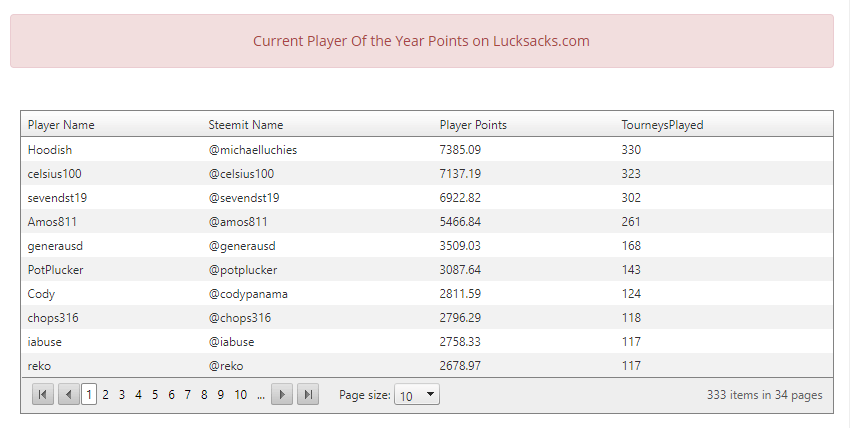Click Steemit name @celsius100
The image size is (850, 428).
click(241, 174)
